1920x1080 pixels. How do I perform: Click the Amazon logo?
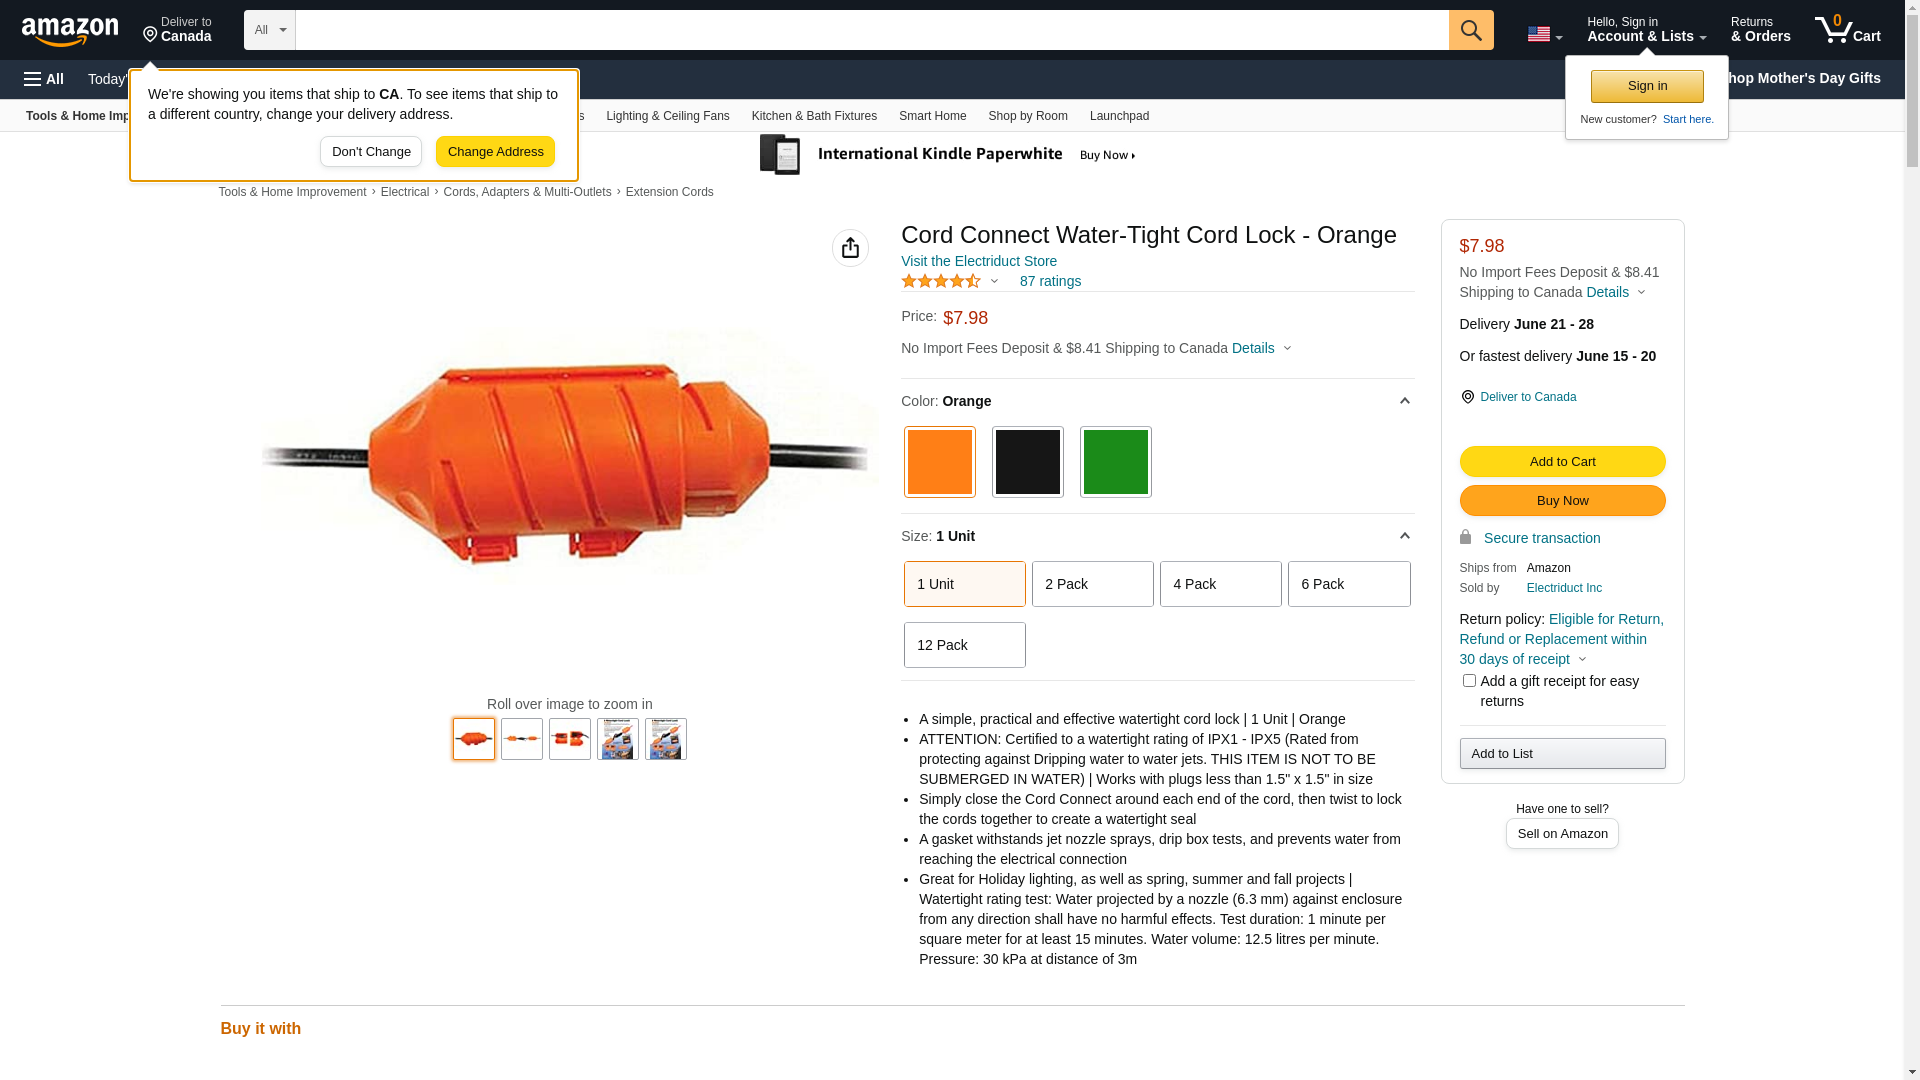[x=70, y=32]
